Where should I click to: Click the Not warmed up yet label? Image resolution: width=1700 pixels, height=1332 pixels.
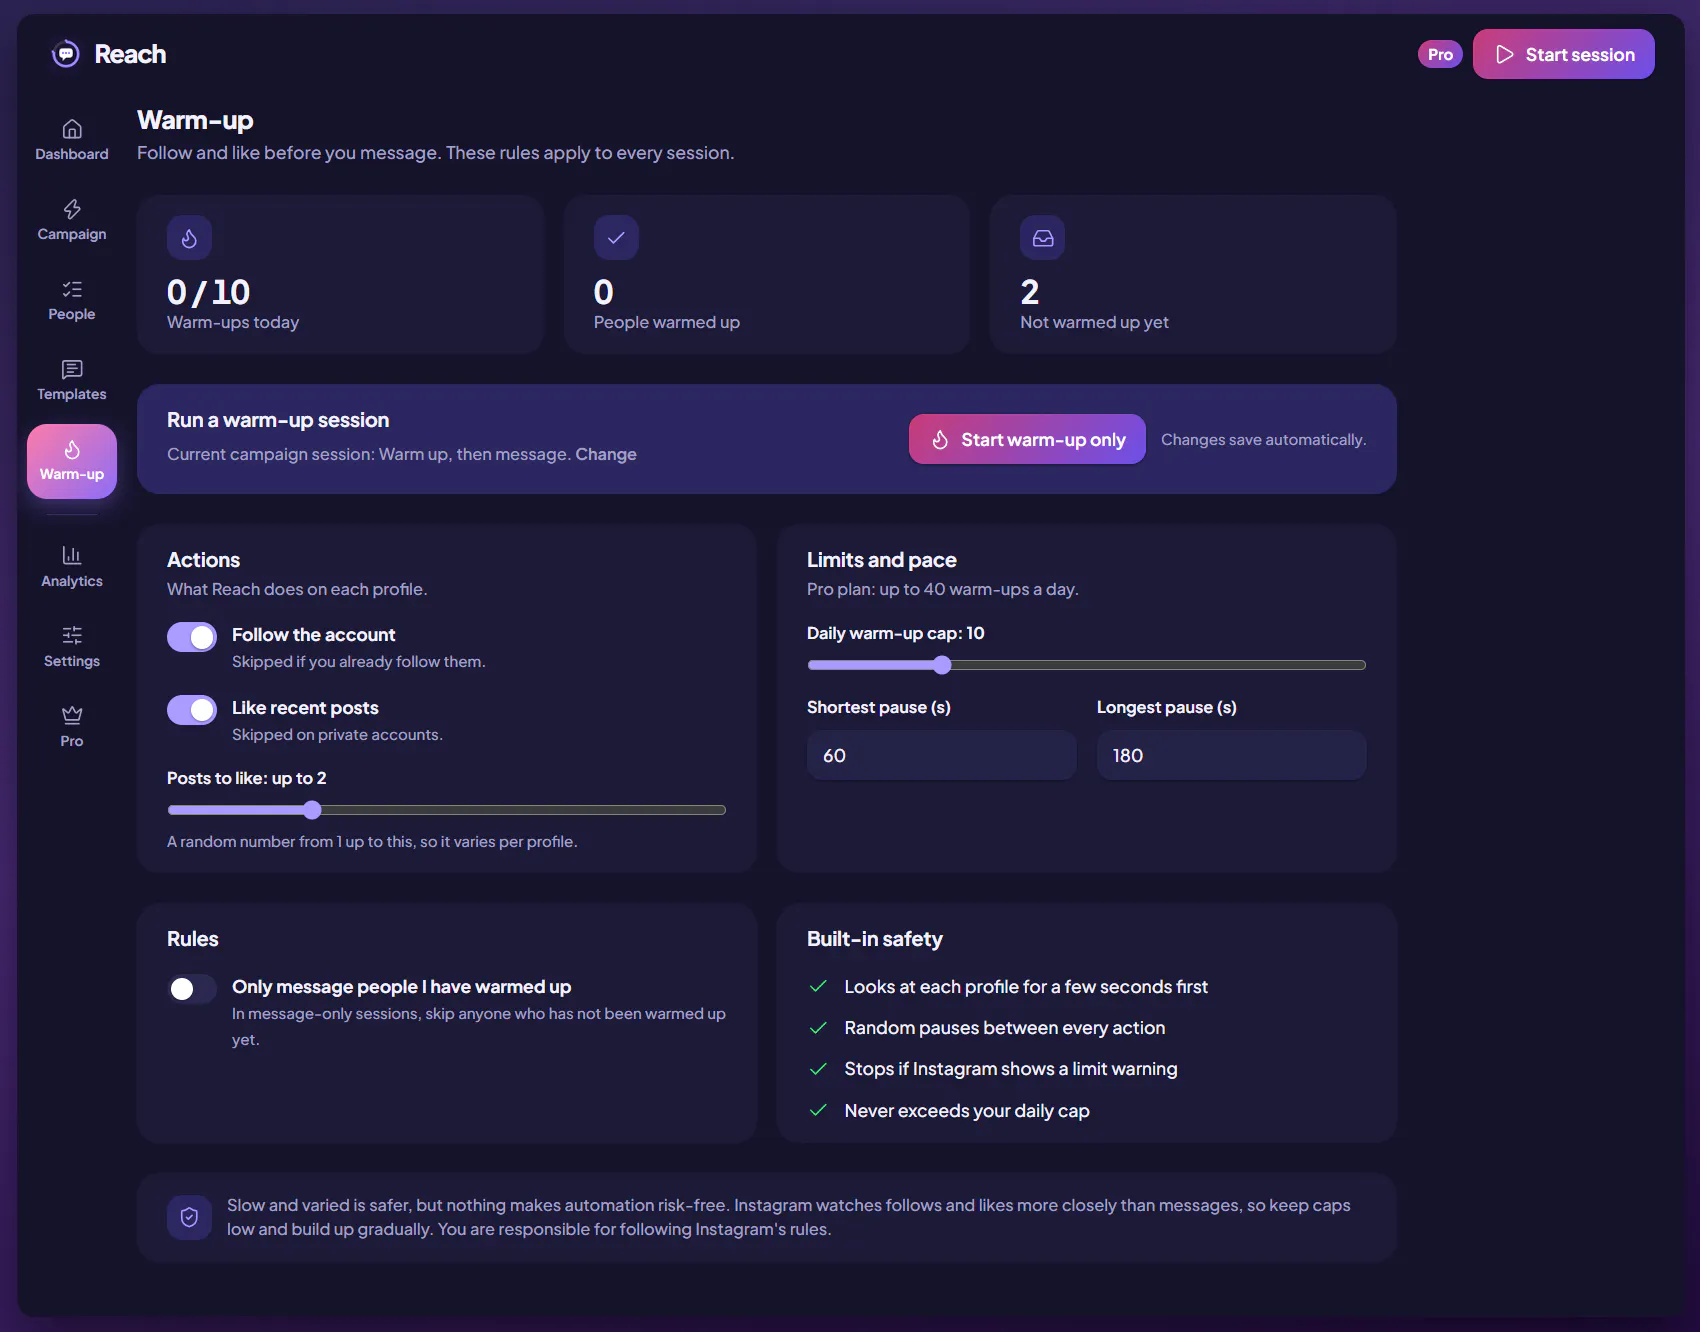1094,322
